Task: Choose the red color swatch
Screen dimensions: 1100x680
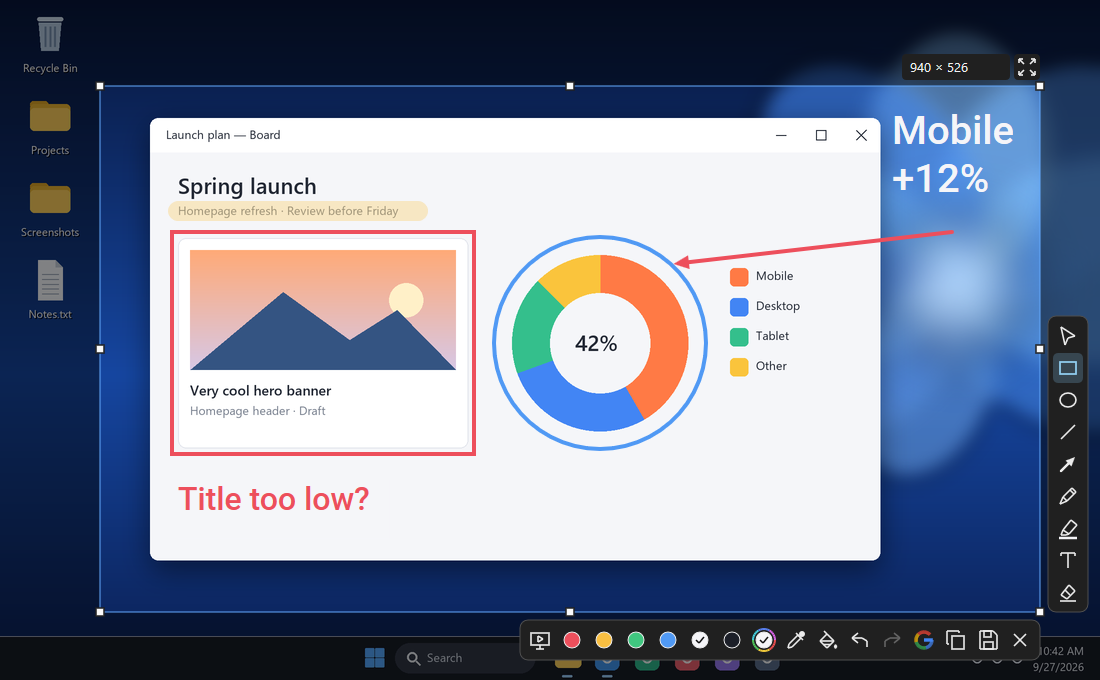Action: coord(572,640)
